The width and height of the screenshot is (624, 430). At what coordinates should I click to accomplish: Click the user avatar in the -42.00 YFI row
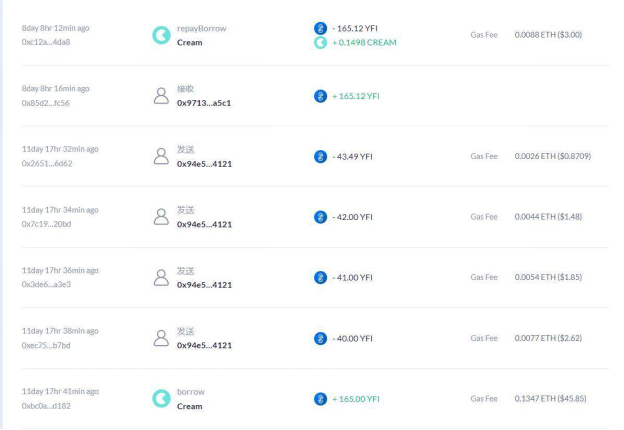click(161, 217)
